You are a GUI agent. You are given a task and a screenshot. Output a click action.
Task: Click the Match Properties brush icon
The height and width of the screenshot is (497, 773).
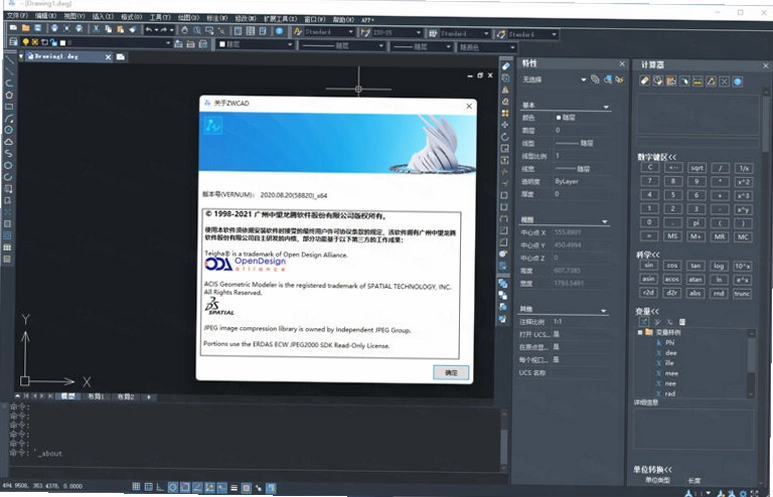tap(132, 30)
